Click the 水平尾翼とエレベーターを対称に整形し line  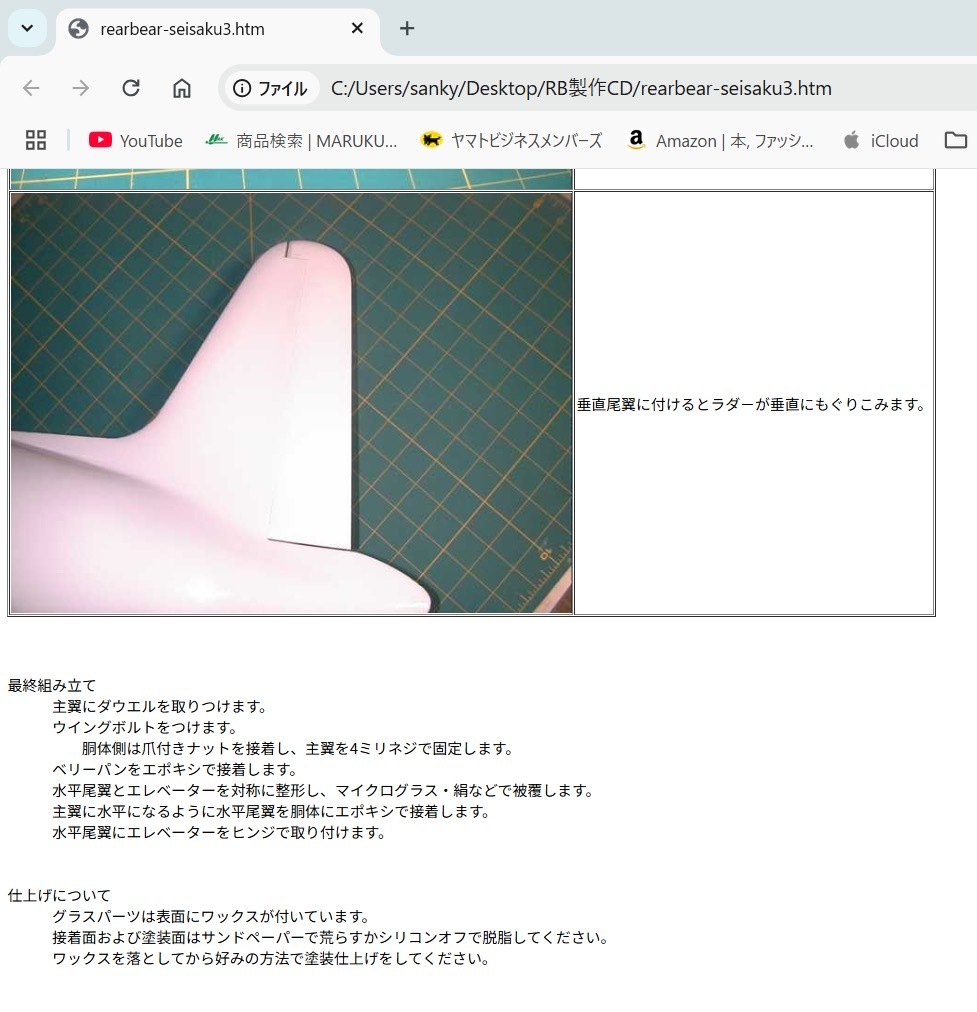pyautogui.click(x=323, y=791)
